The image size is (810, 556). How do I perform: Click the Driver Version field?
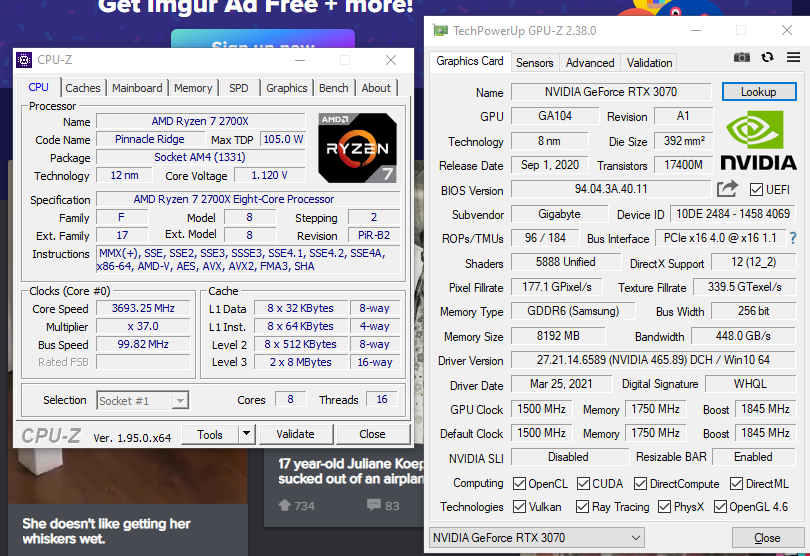tap(653, 360)
